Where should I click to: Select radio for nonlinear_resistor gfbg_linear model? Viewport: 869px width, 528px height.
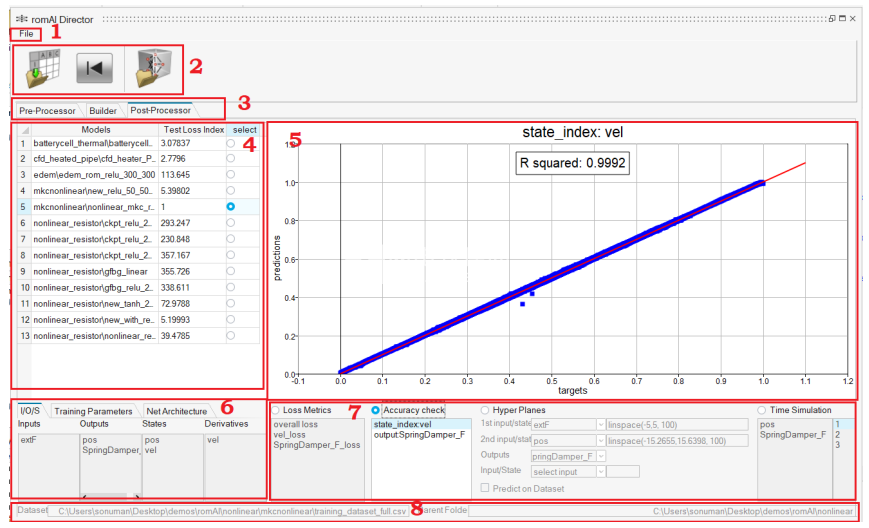231,271
